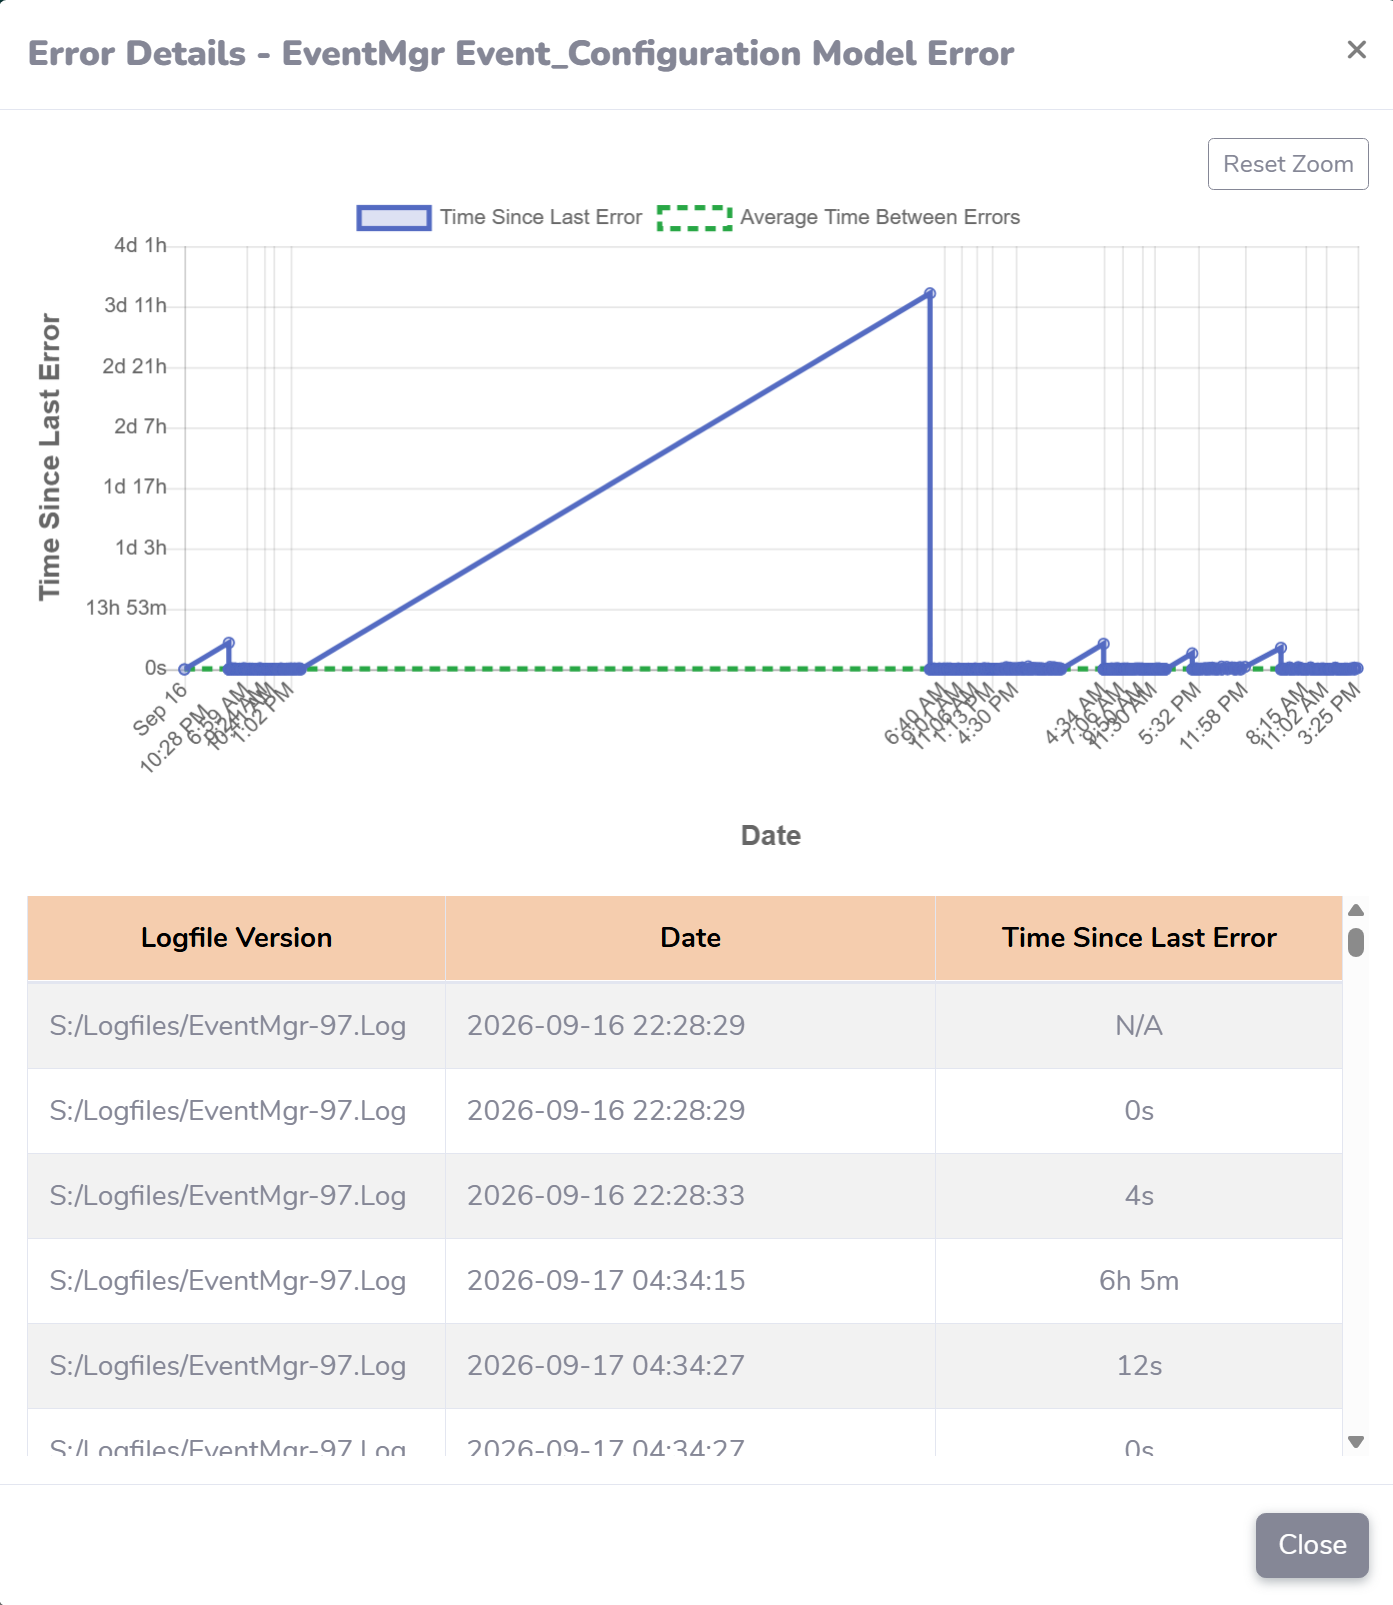Click the 1d 17h y-axis tick label
The width and height of the screenshot is (1393, 1605).
tap(135, 487)
